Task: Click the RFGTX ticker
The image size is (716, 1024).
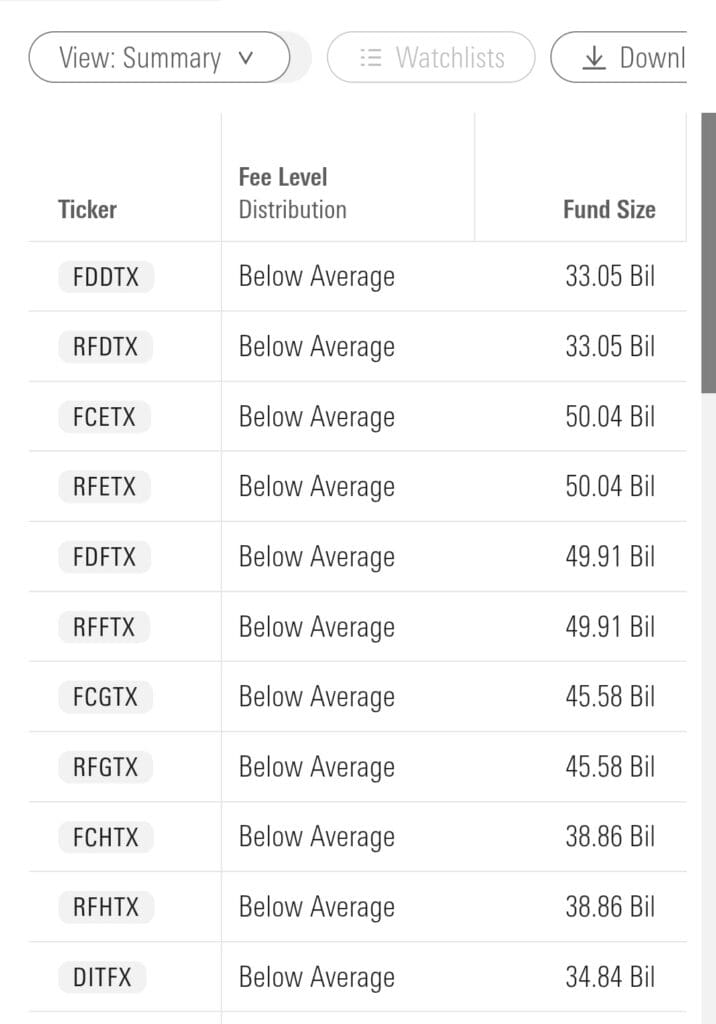Action: (x=105, y=767)
